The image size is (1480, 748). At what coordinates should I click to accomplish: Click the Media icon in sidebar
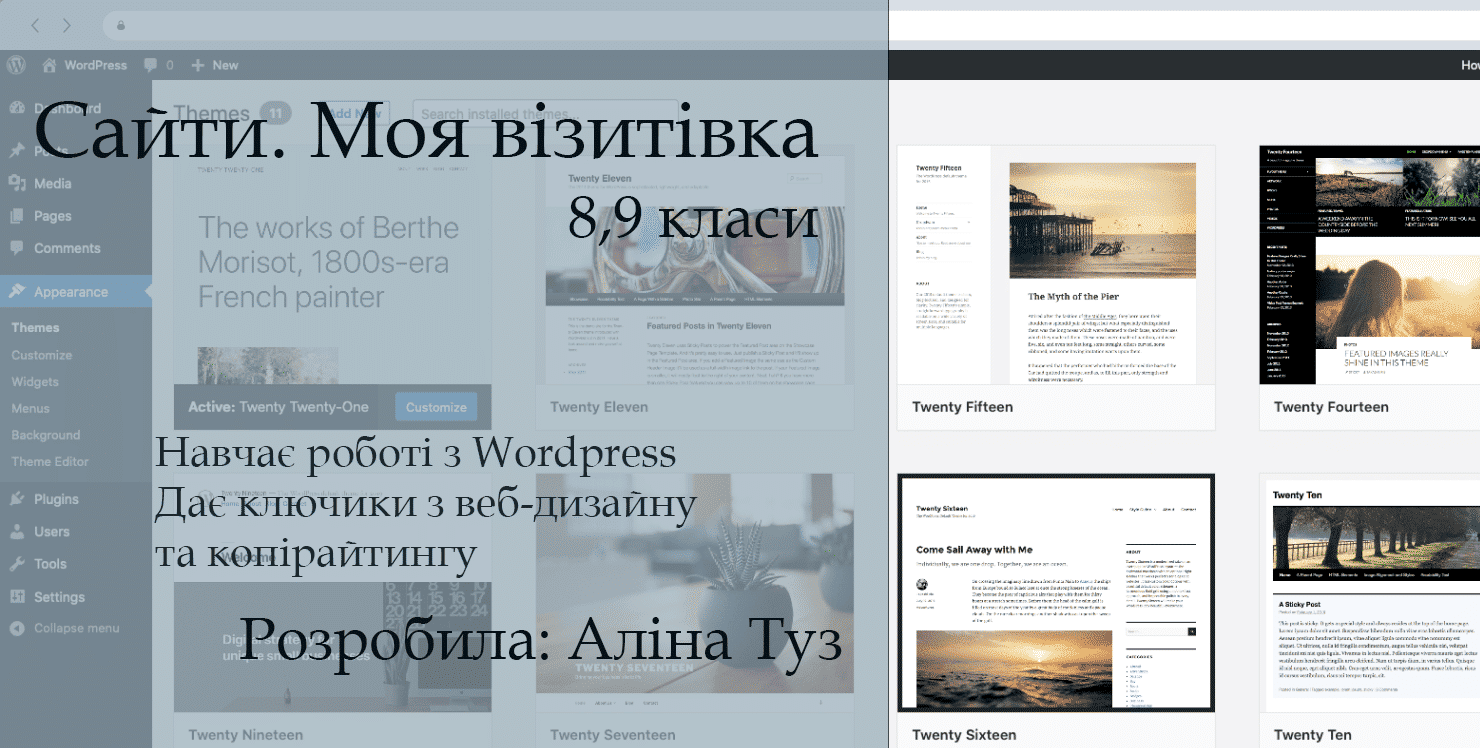(17, 183)
